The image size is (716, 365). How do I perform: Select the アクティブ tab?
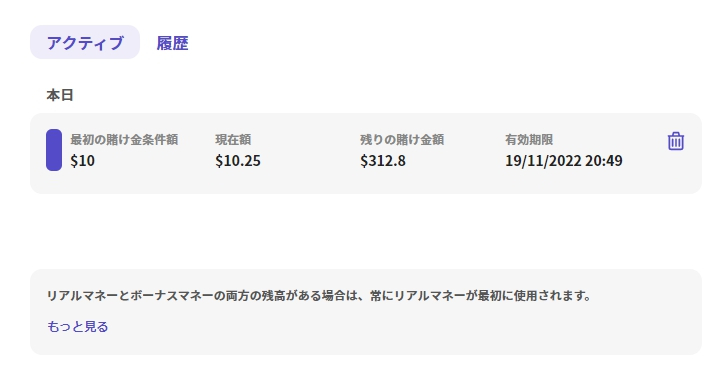[x=85, y=42]
